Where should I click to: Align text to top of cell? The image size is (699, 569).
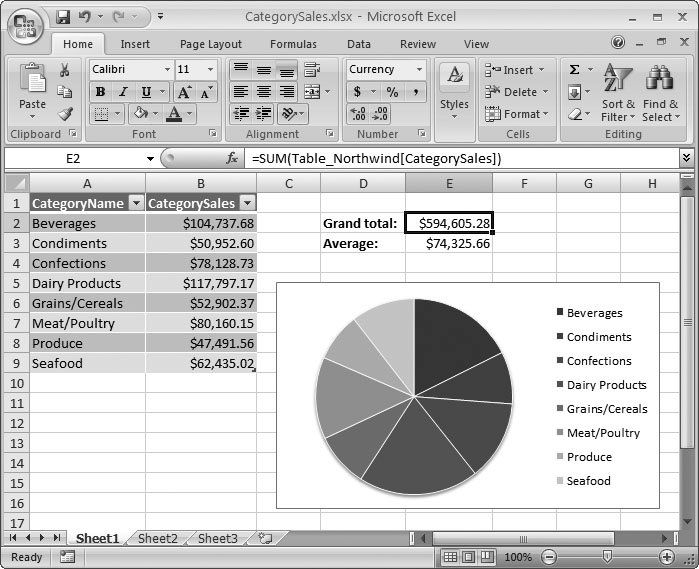(241, 69)
